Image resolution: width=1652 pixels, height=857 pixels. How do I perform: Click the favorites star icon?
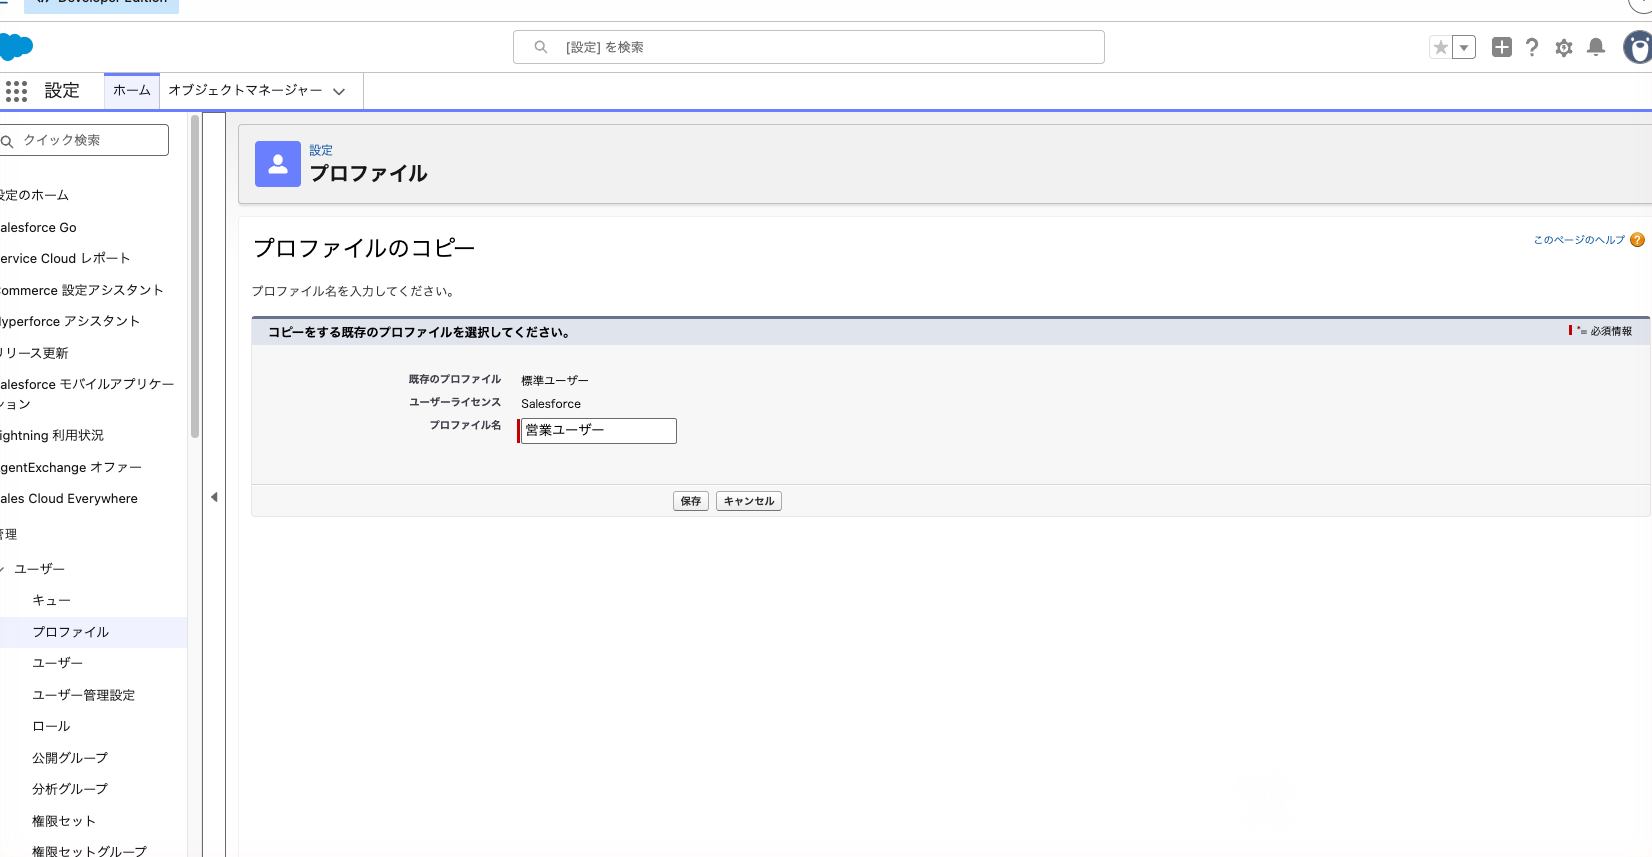1440,47
